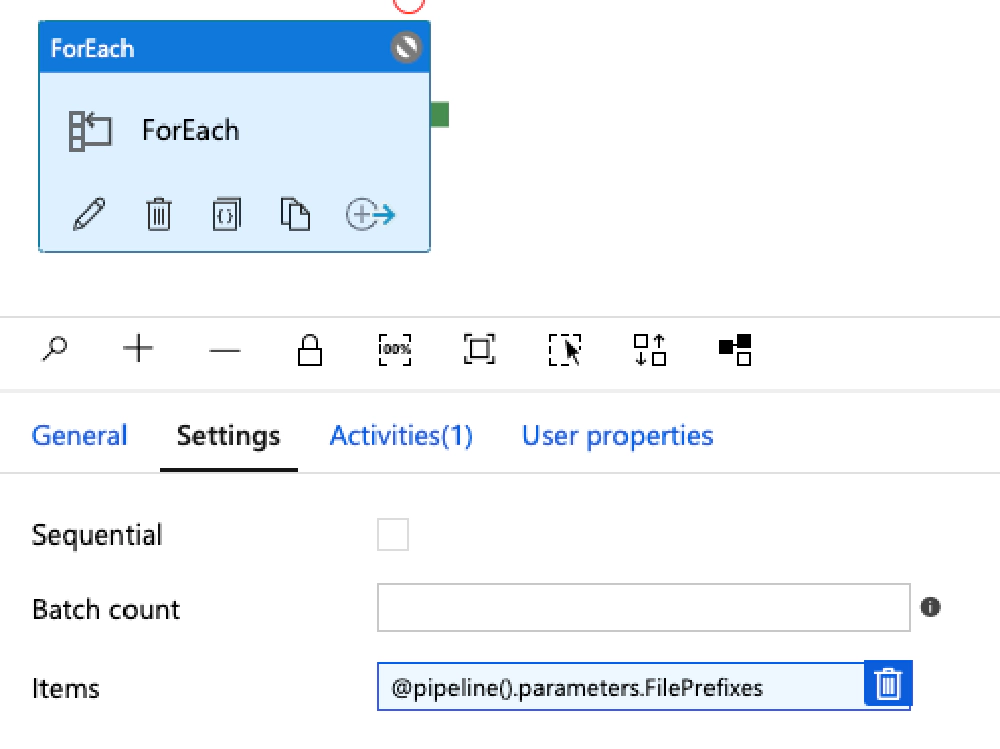1000x749 pixels.
Task: Zoom in on the pipeline canvas
Action: tap(138, 350)
